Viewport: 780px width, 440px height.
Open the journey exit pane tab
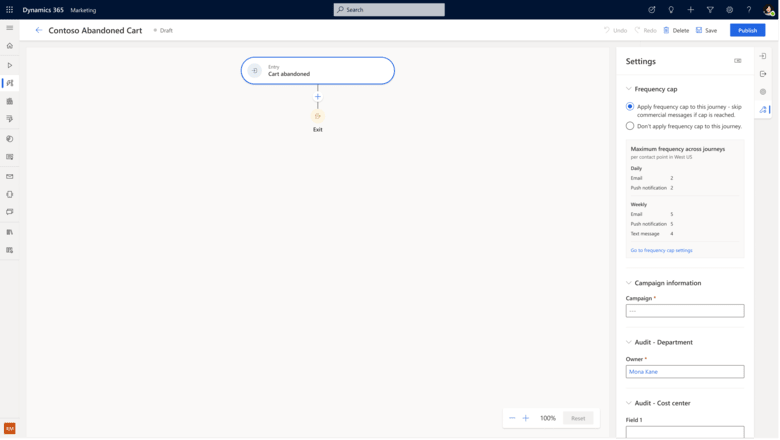coord(763,74)
